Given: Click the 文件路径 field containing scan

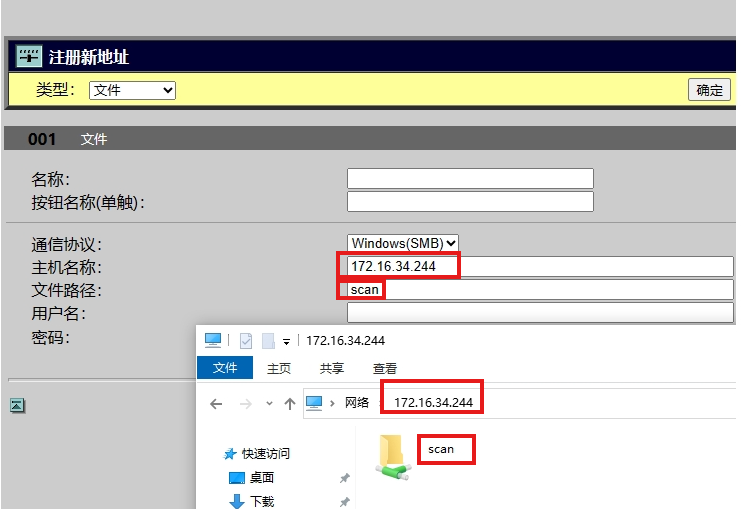Looking at the screenshot, I should pyautogui.click(x=540, y=290).
